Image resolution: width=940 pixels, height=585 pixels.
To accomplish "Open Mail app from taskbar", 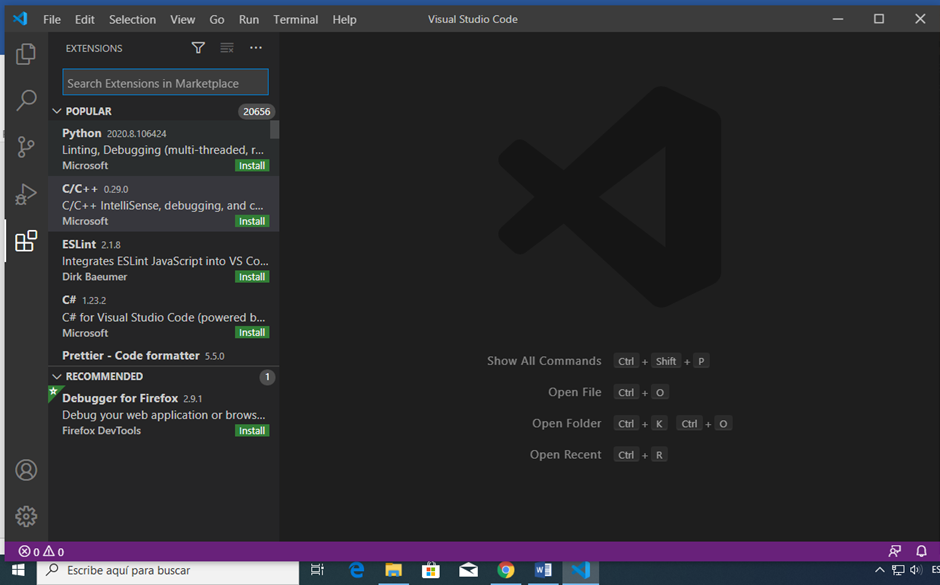I will [468, 570].
